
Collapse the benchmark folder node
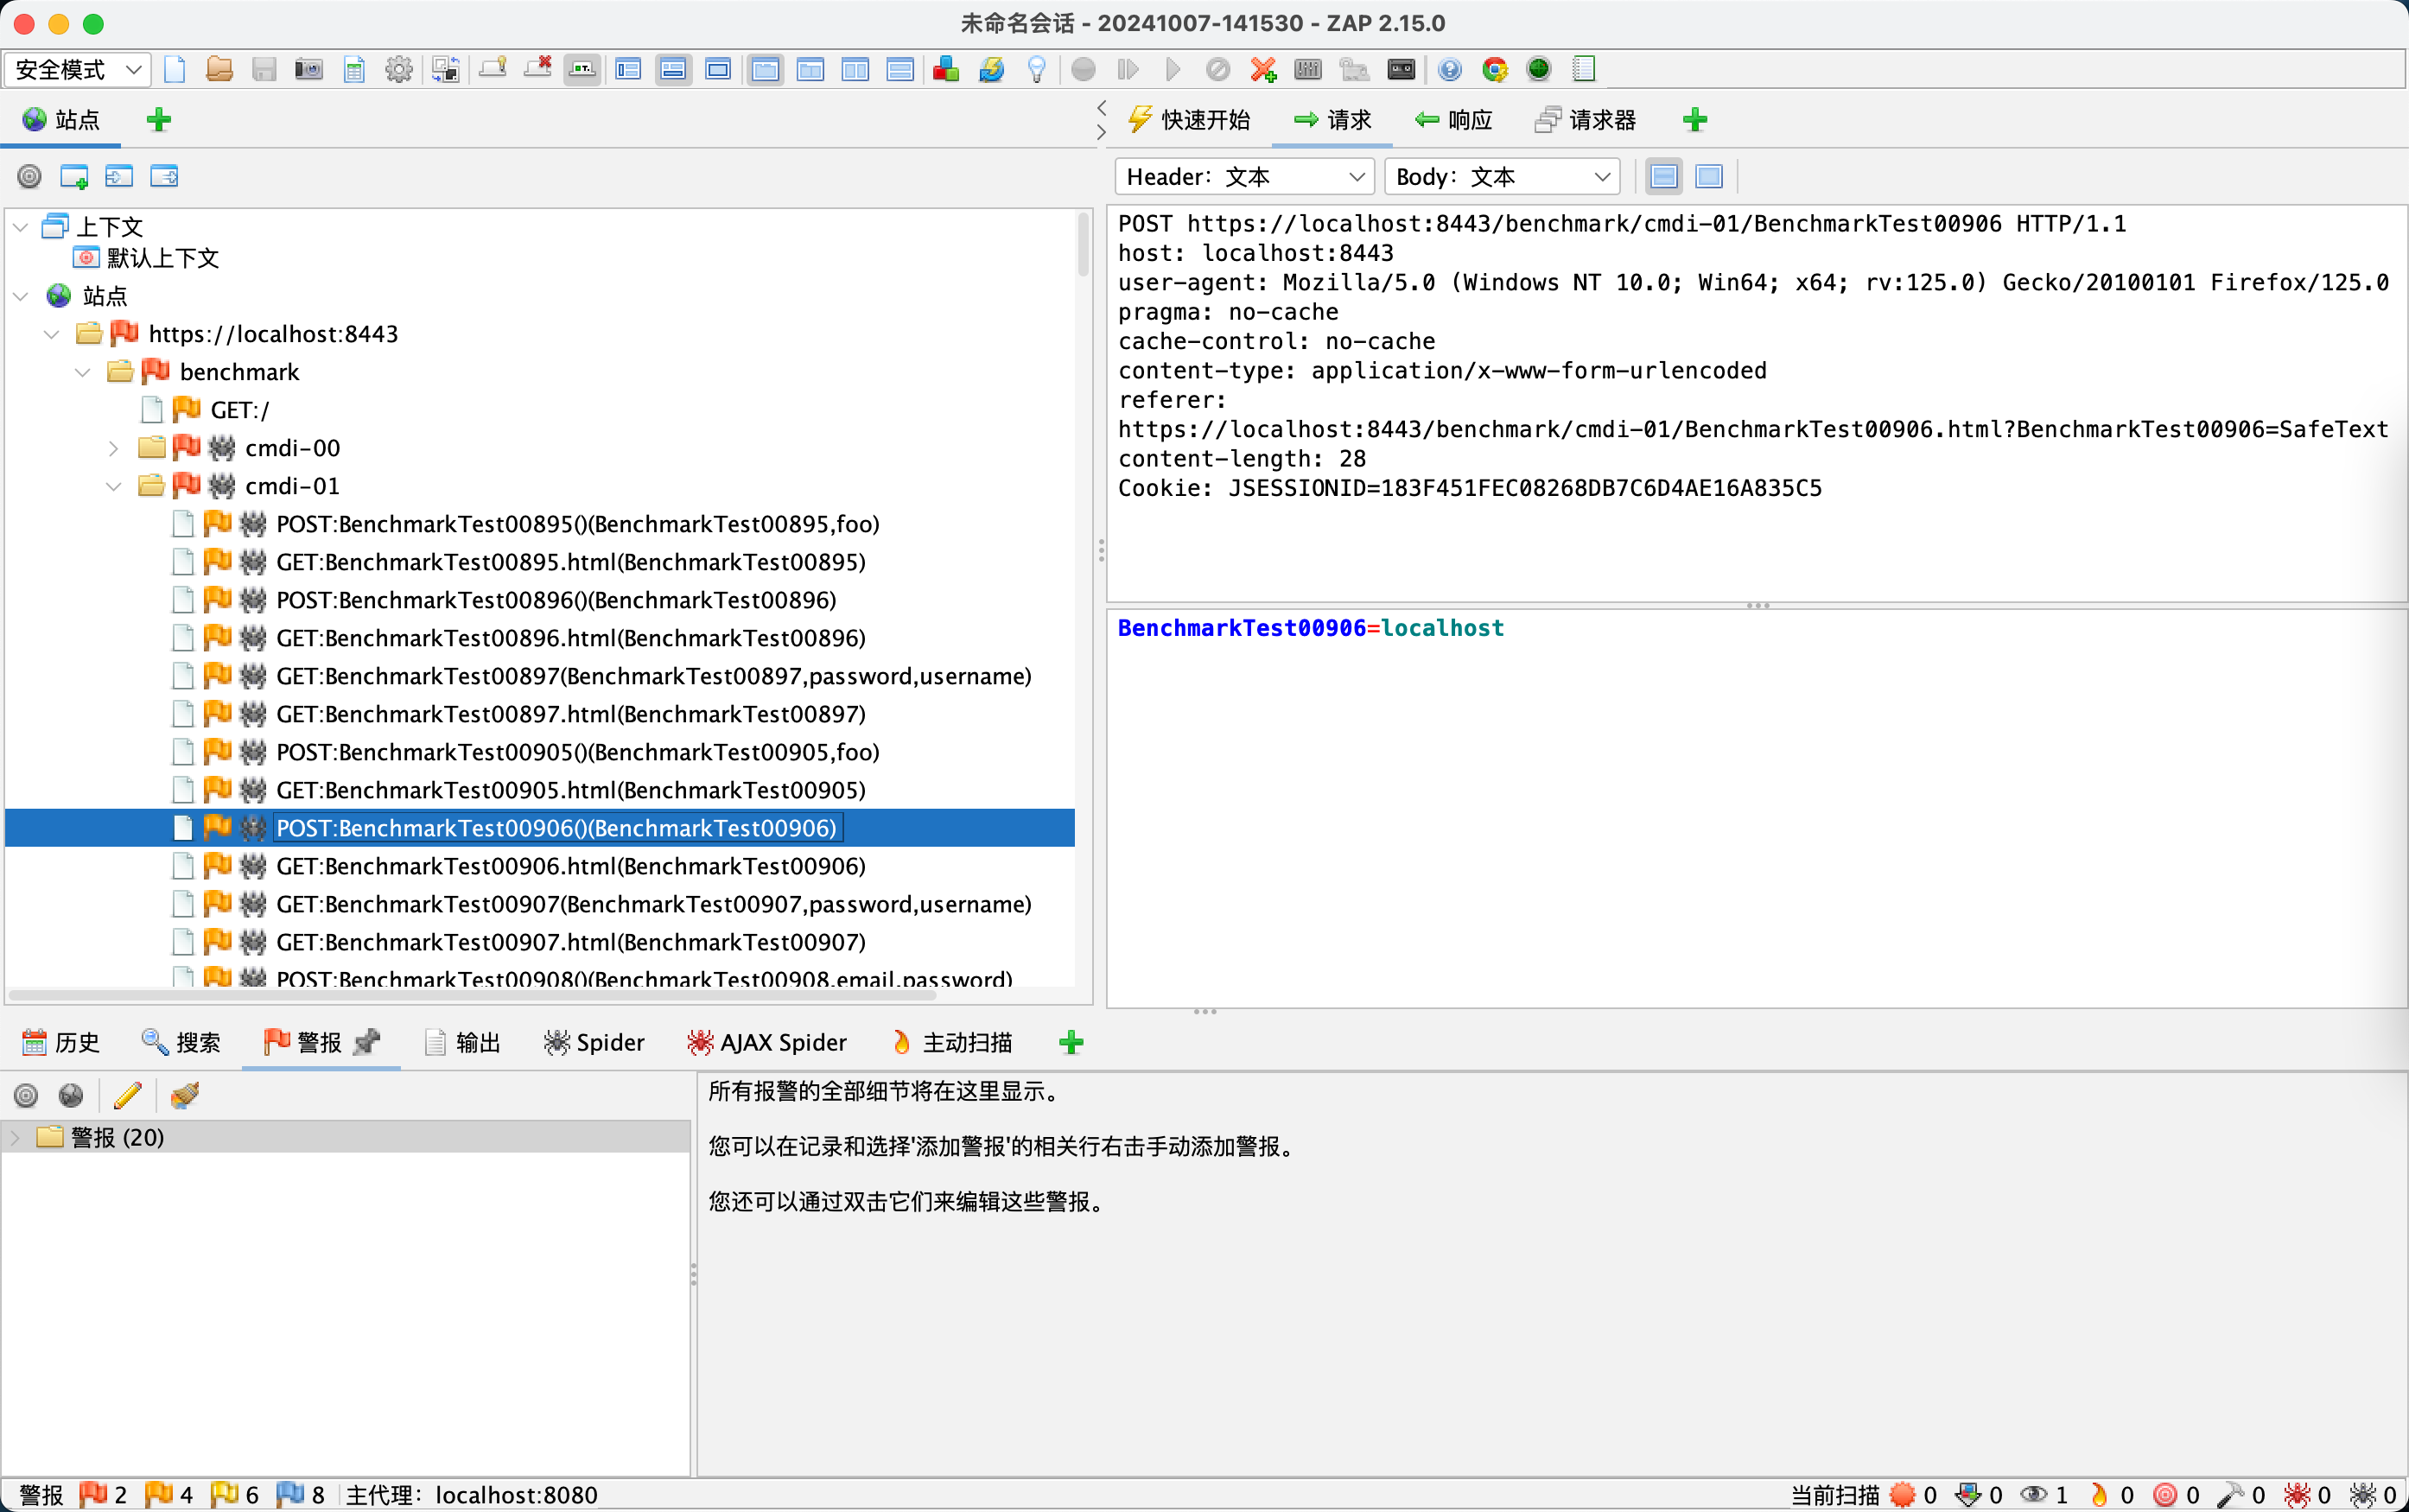[83, 372]
